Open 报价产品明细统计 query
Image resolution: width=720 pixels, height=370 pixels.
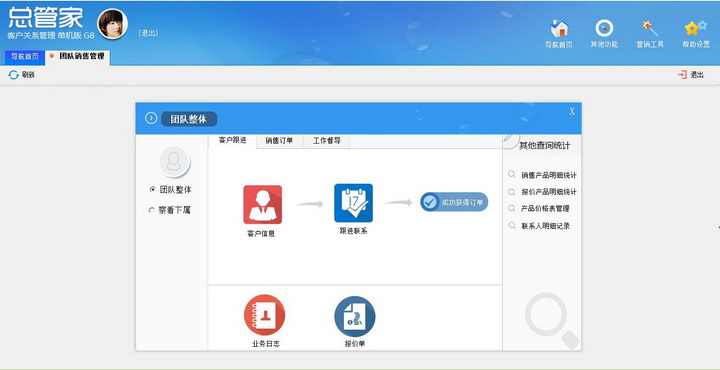click(549, 192)
